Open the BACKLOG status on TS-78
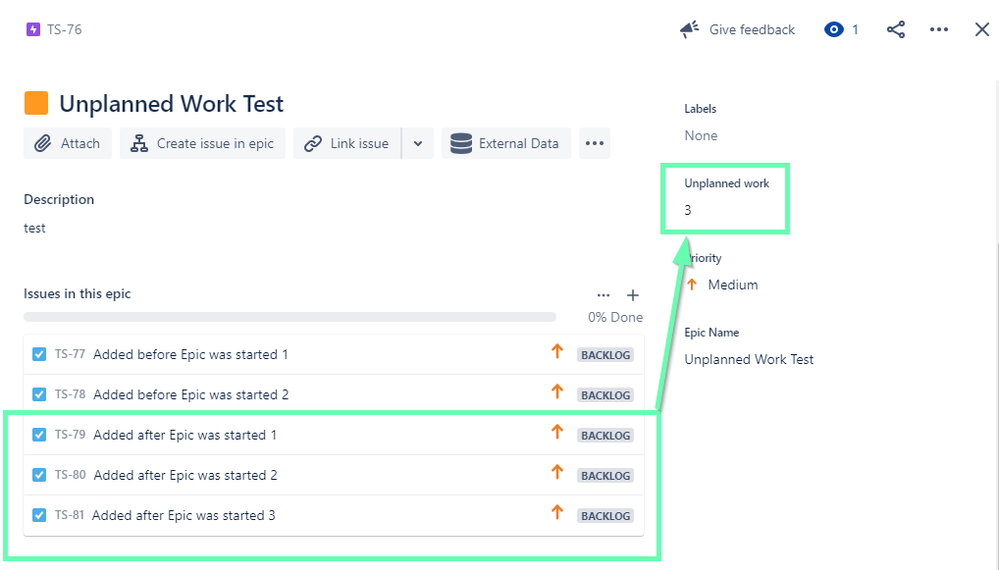The width and height of the screenshot is (999, 570). pos(605,395)
